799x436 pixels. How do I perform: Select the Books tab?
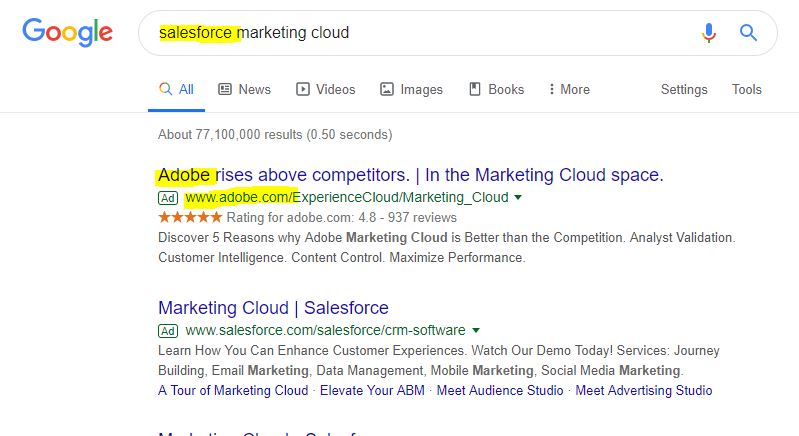coord(496,89)
